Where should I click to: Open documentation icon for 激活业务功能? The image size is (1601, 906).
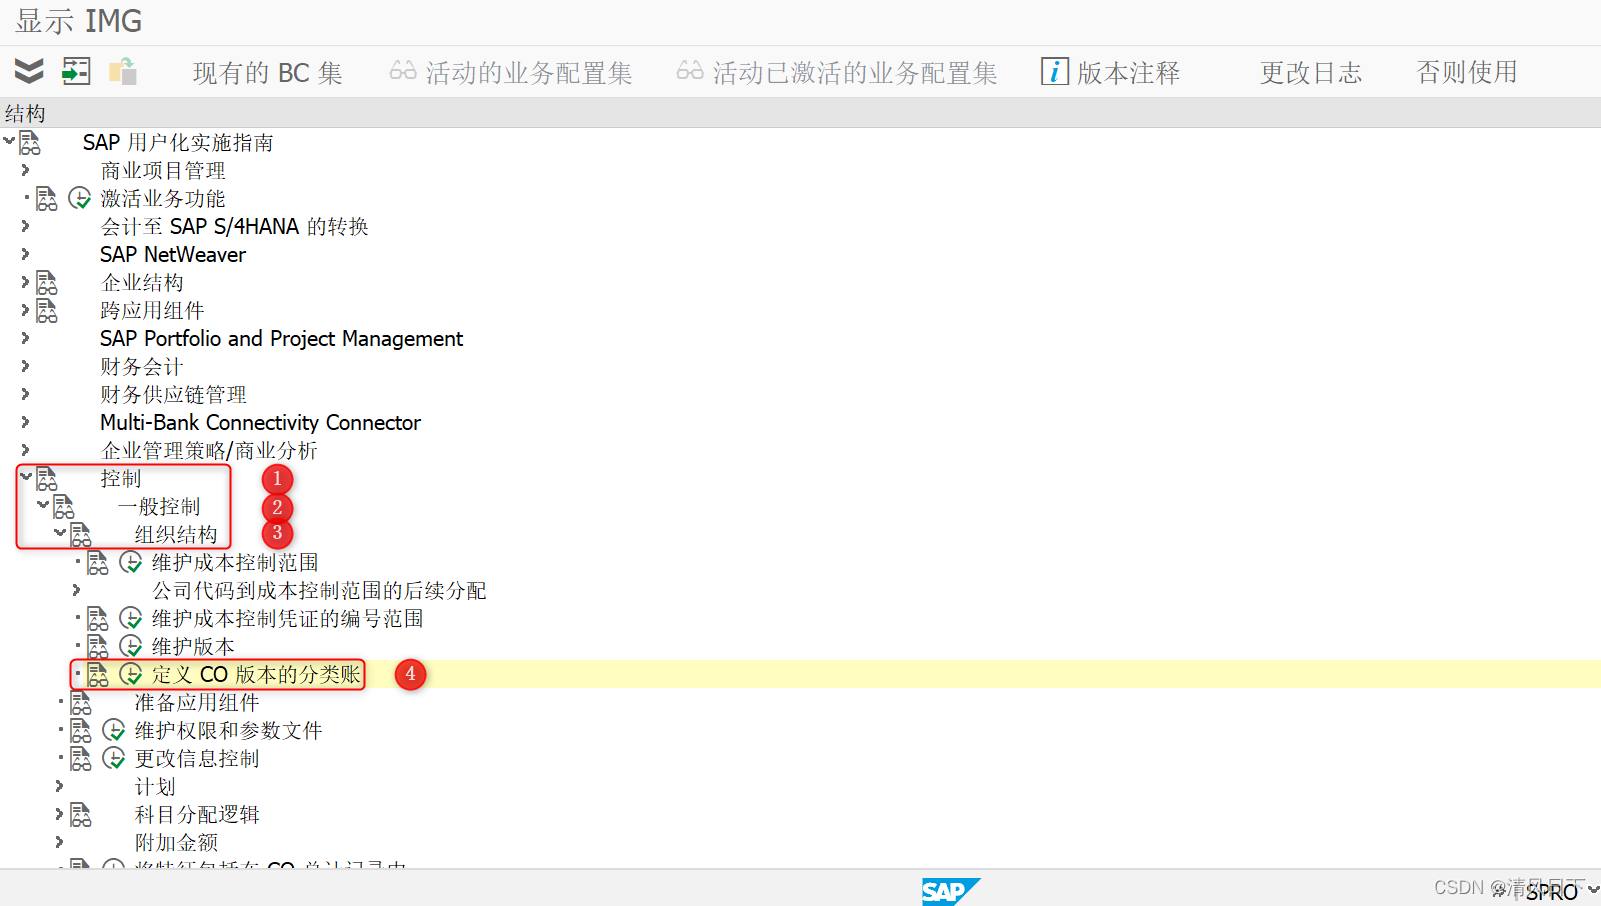[x=47, y=199]
